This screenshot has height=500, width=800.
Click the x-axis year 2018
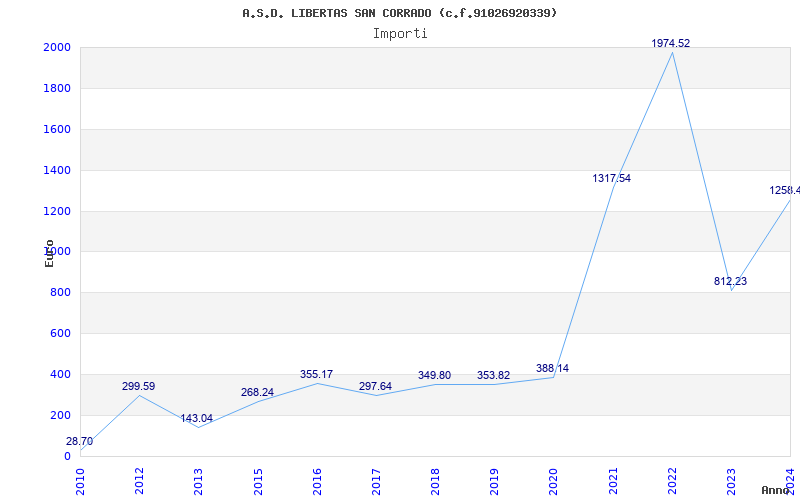(x=435, y=482)
